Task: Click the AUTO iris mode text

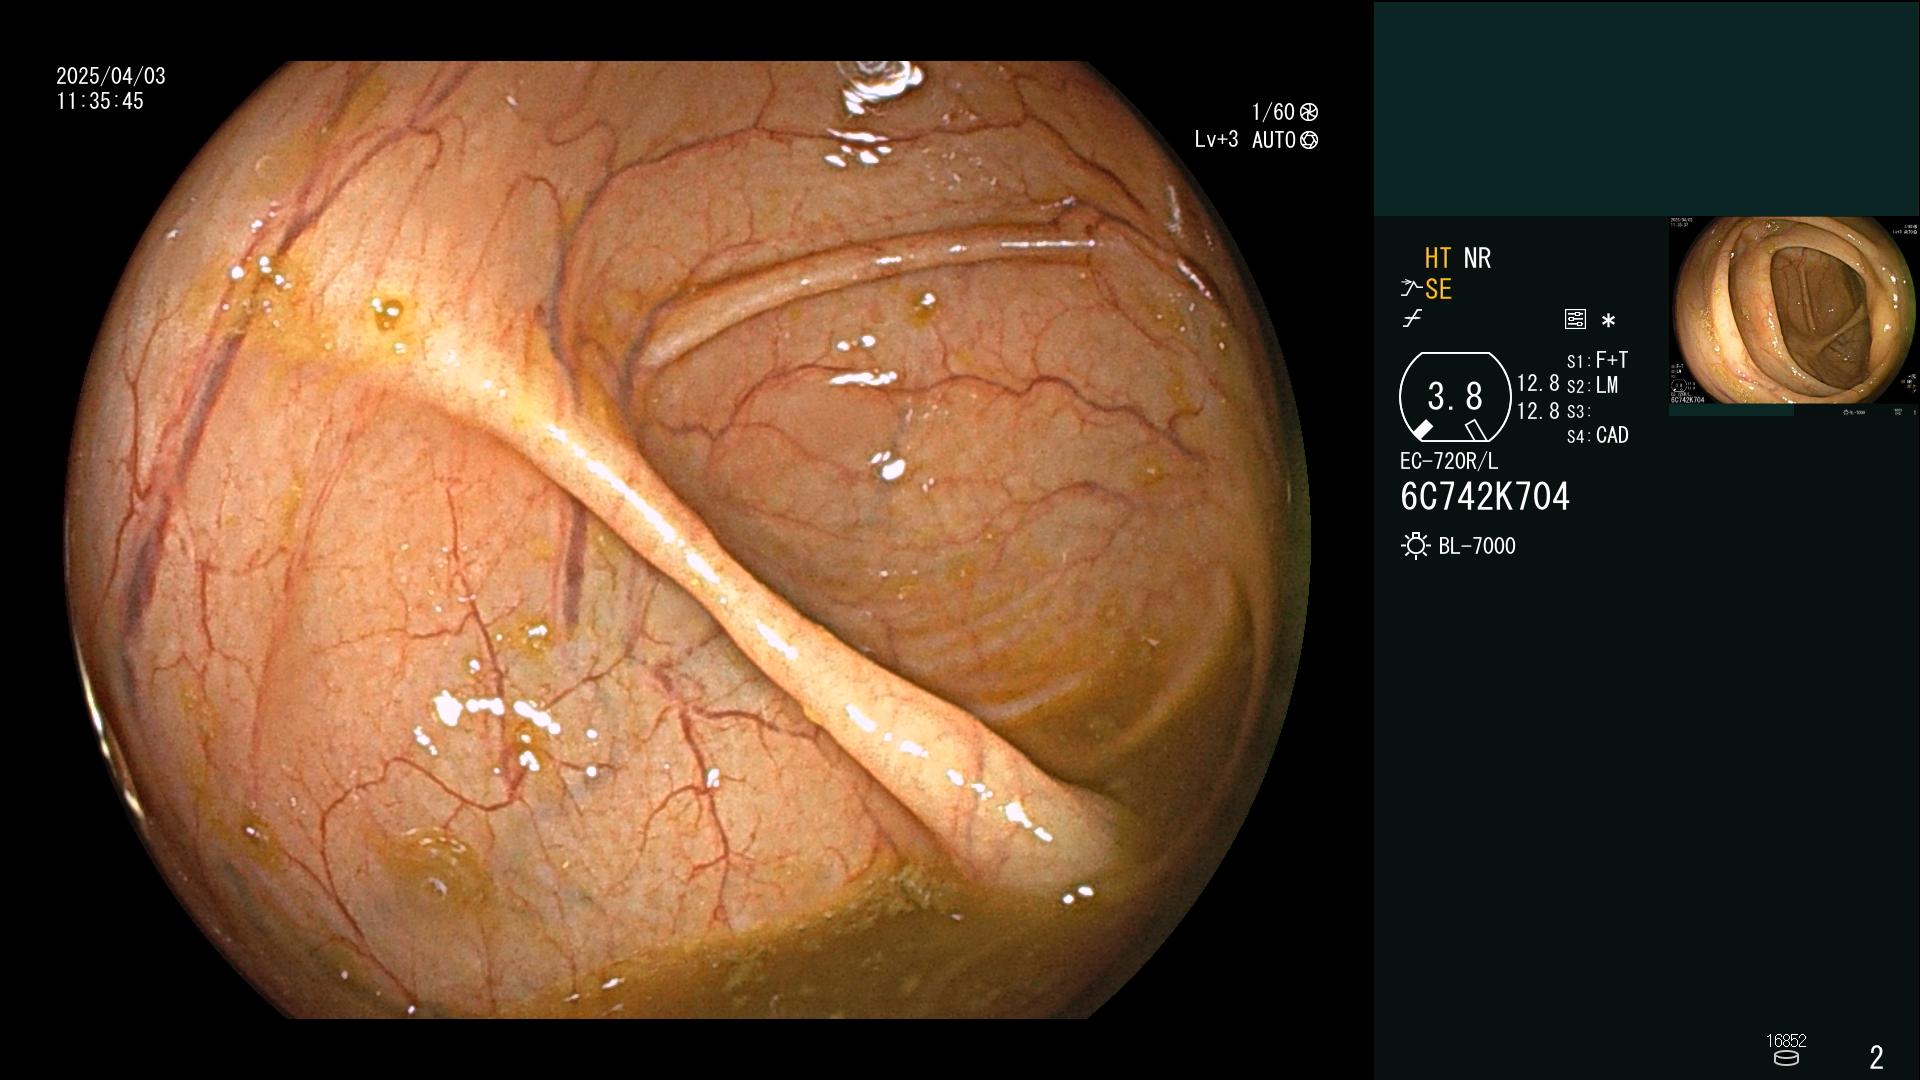Action: (x=1274, y=140)
